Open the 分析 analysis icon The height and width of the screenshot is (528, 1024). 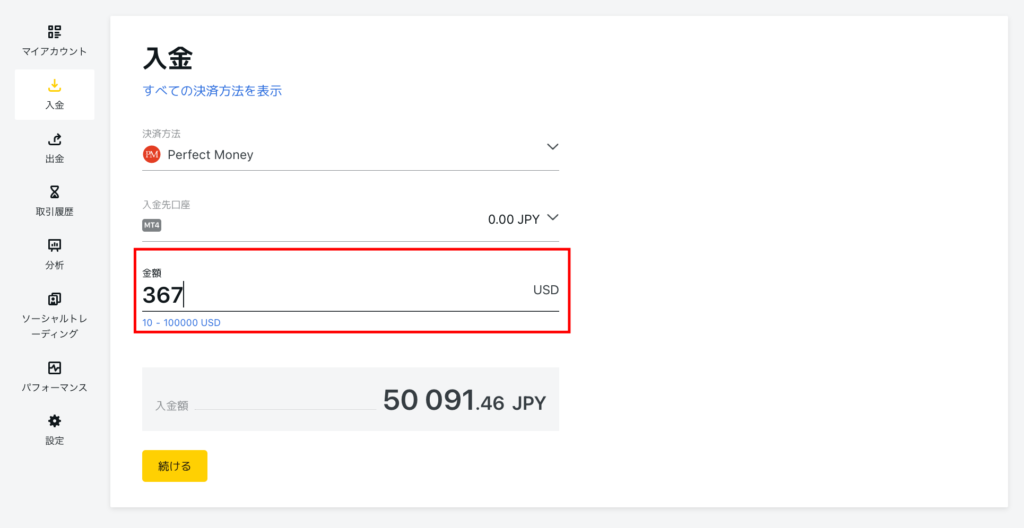[55, 245]
